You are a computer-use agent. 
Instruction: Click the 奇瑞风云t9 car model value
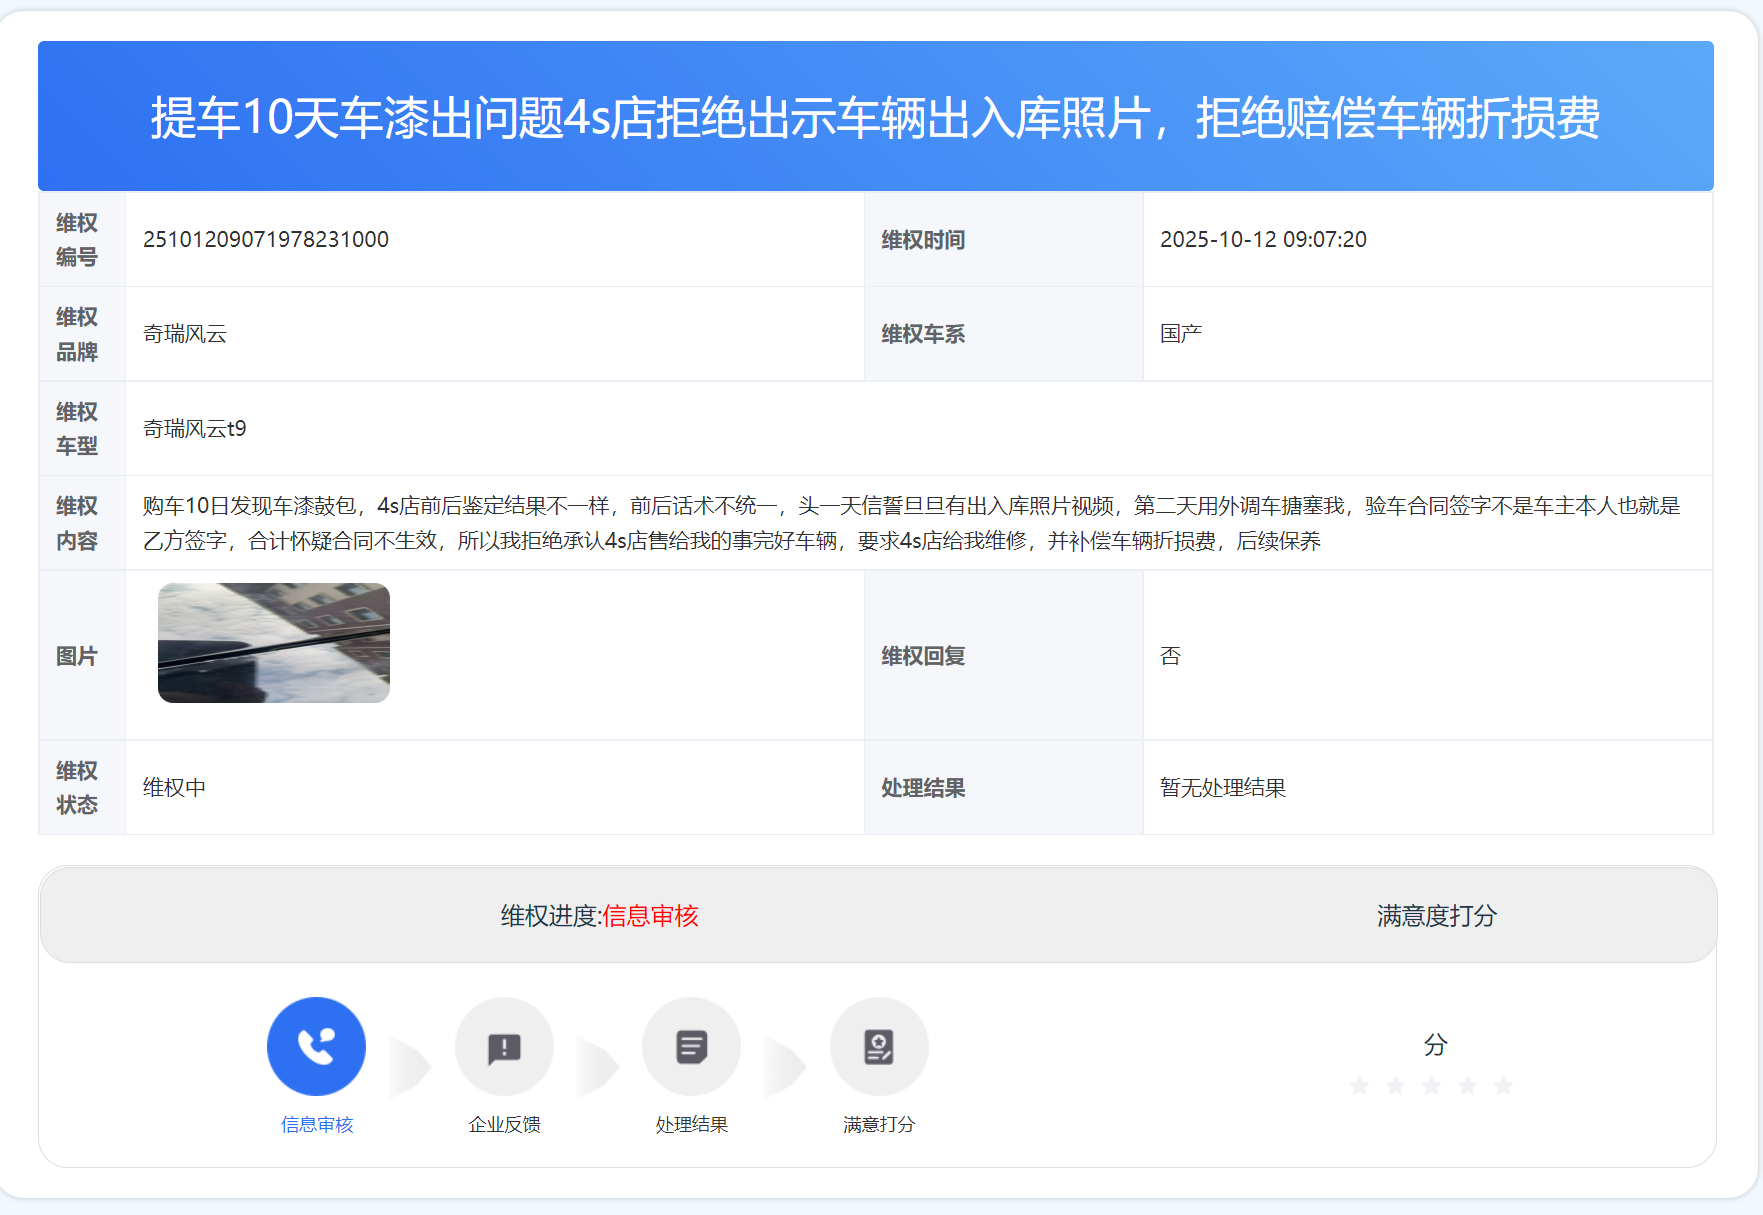(195, 429)
